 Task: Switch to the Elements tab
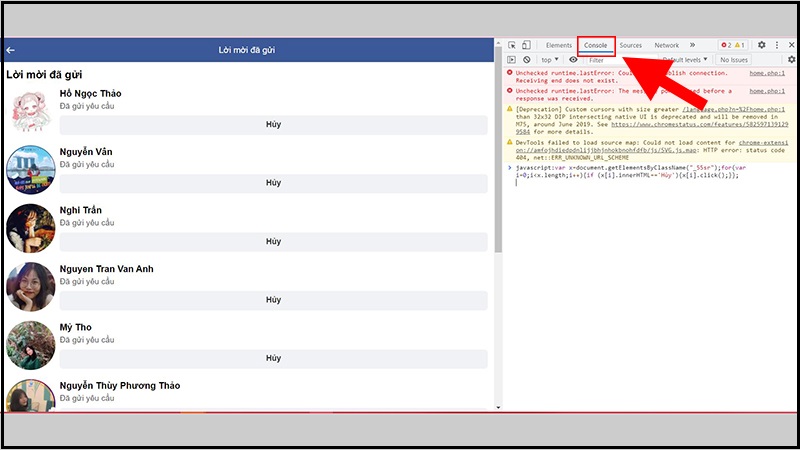click(558, 45)
